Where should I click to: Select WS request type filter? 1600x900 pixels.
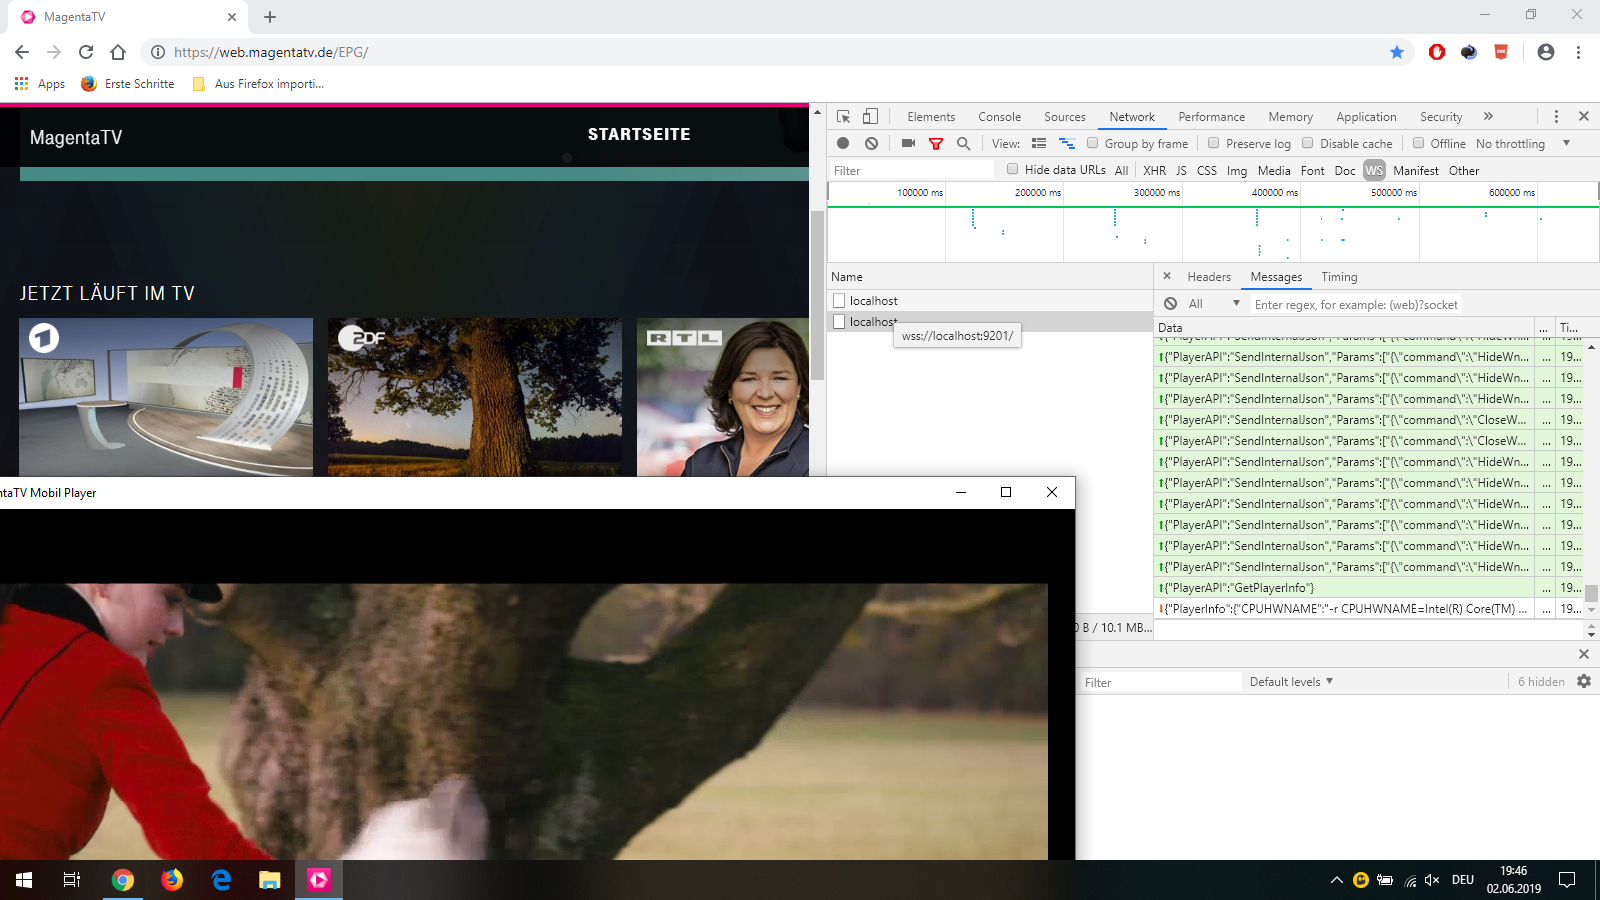pos(1374,170)
